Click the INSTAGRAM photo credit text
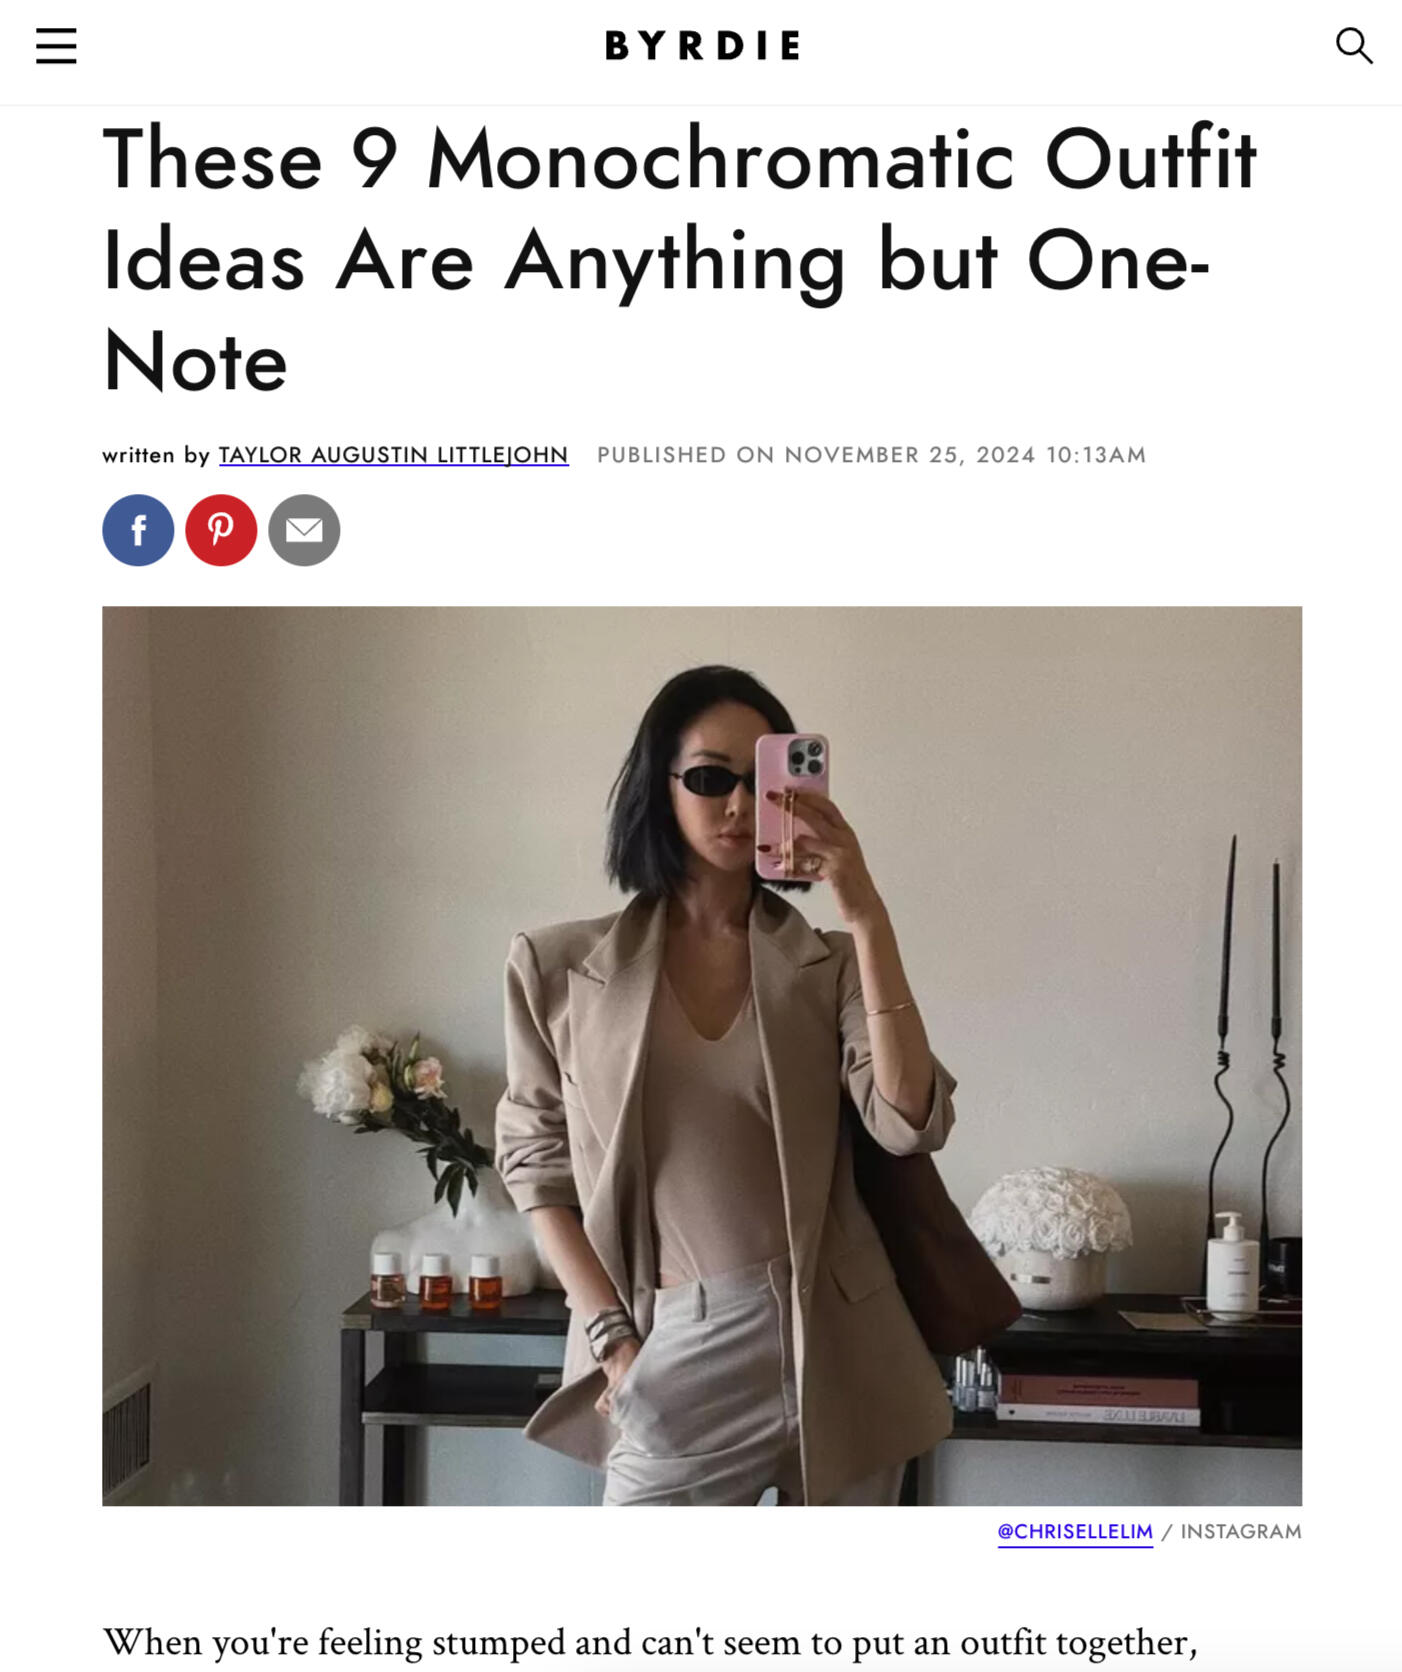This screenshot has height=1672, width=1402. 1241,1531
